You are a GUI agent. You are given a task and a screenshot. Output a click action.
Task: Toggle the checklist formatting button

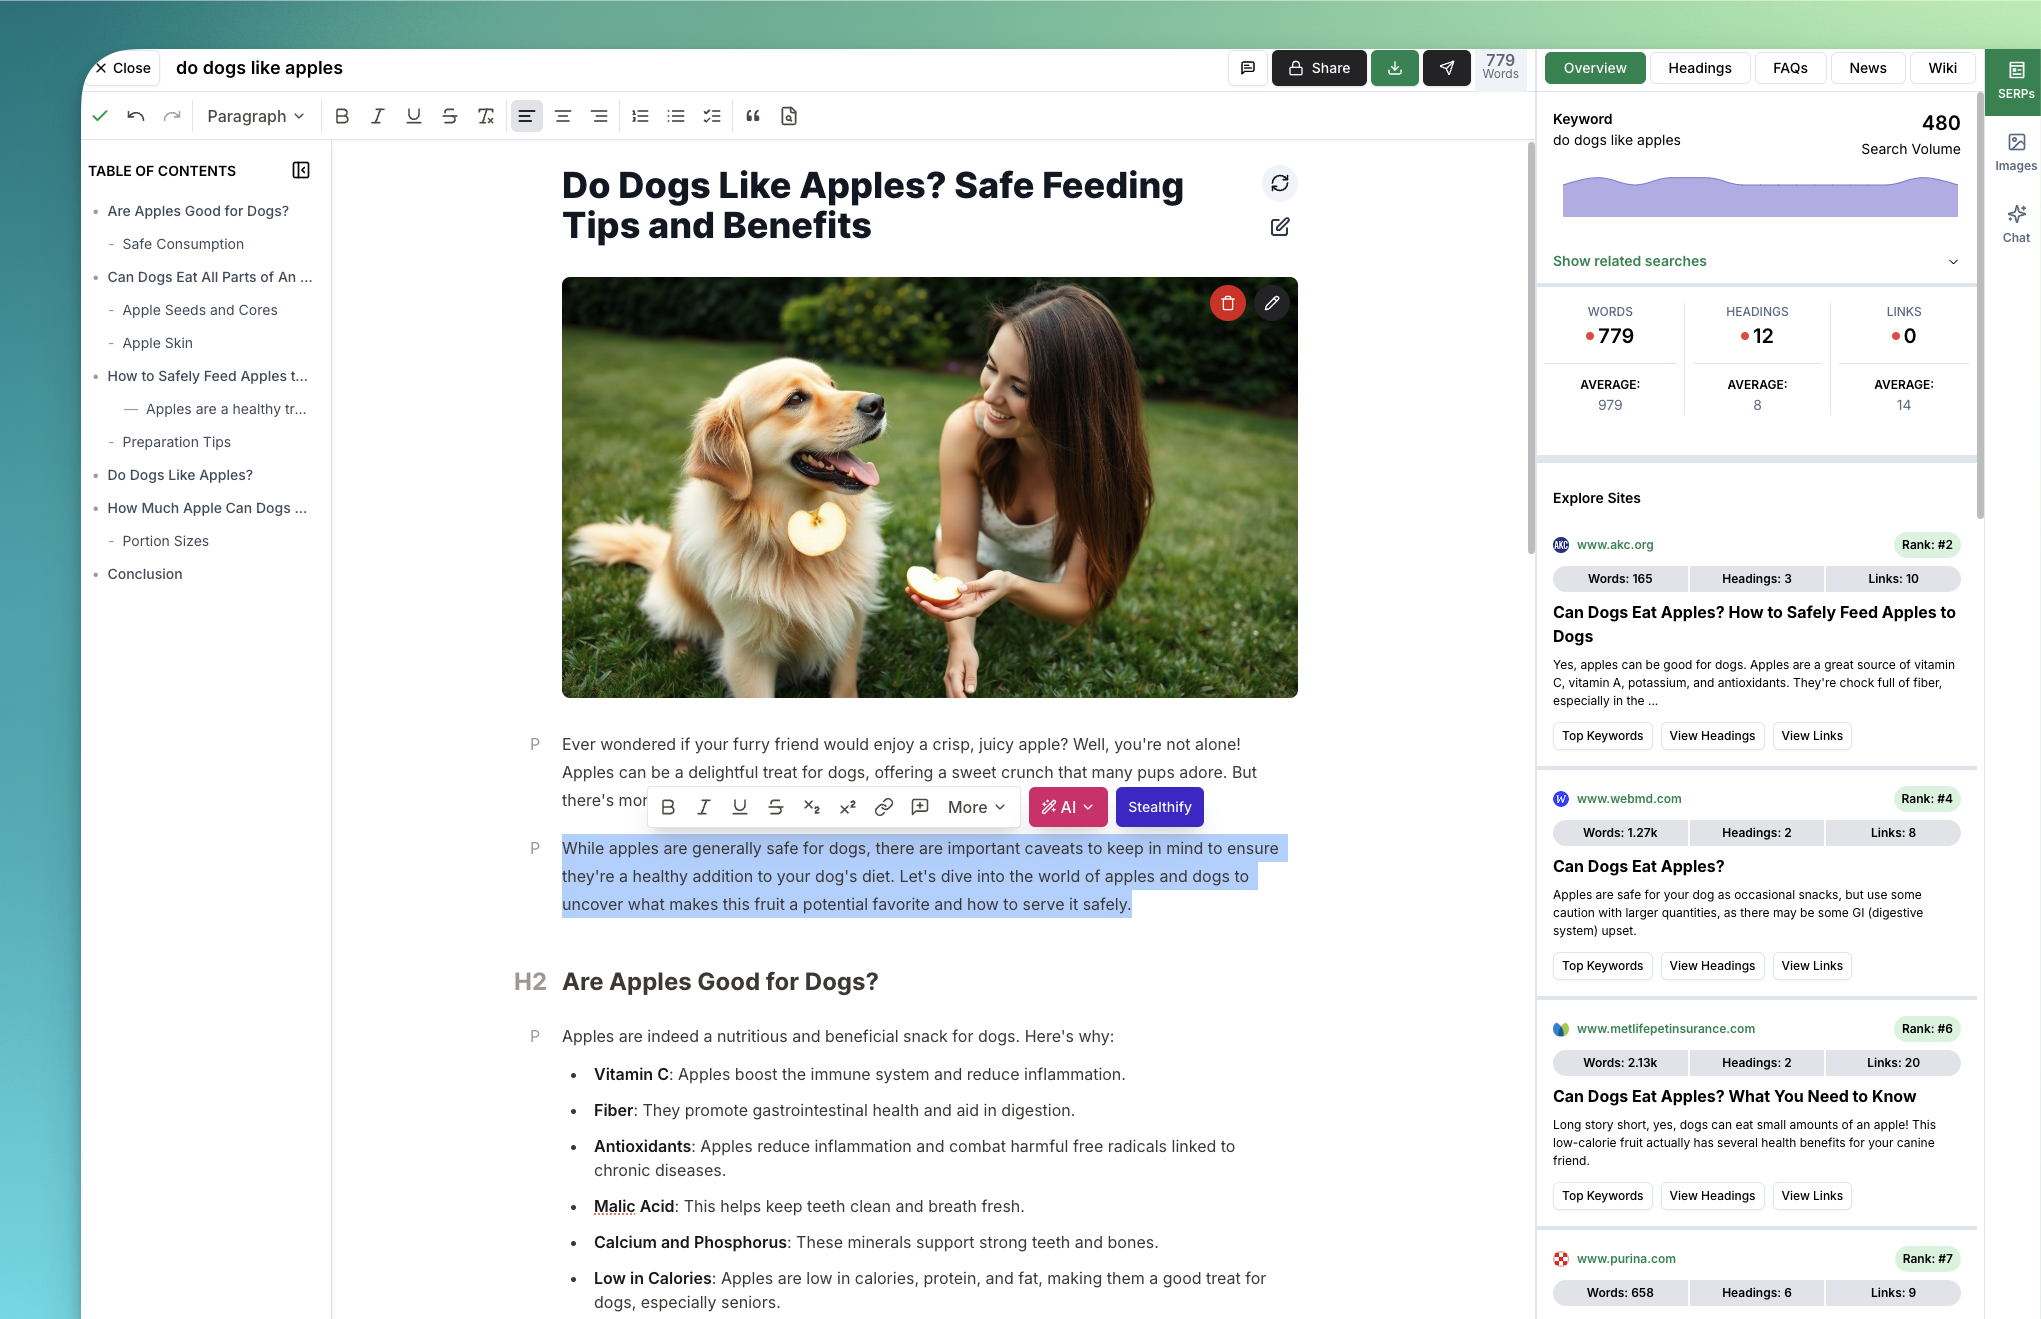tap(711, 116)
